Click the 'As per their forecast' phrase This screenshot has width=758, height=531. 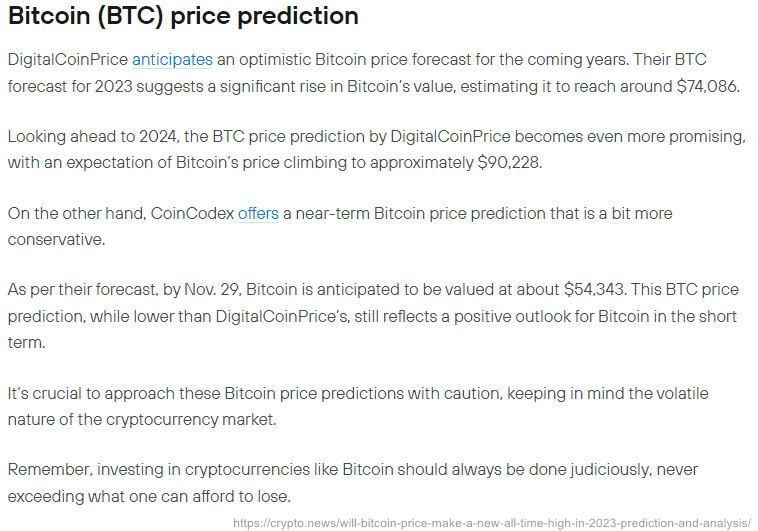tap(83, 289)
